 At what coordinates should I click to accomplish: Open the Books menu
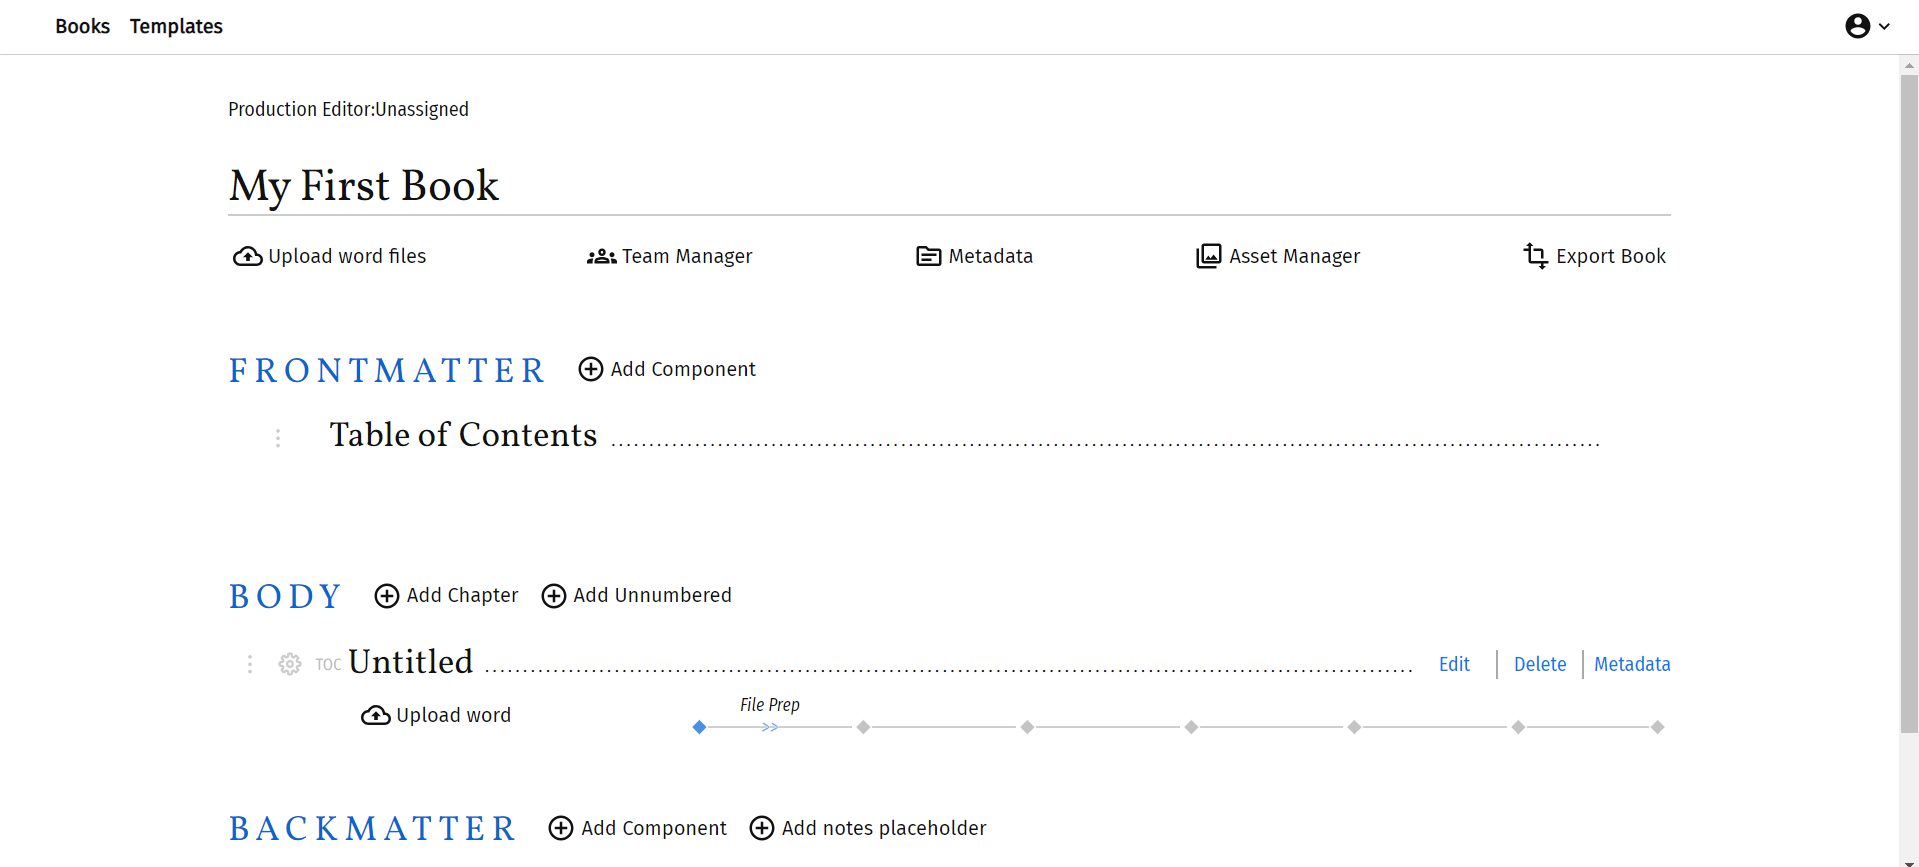(82, 27)
